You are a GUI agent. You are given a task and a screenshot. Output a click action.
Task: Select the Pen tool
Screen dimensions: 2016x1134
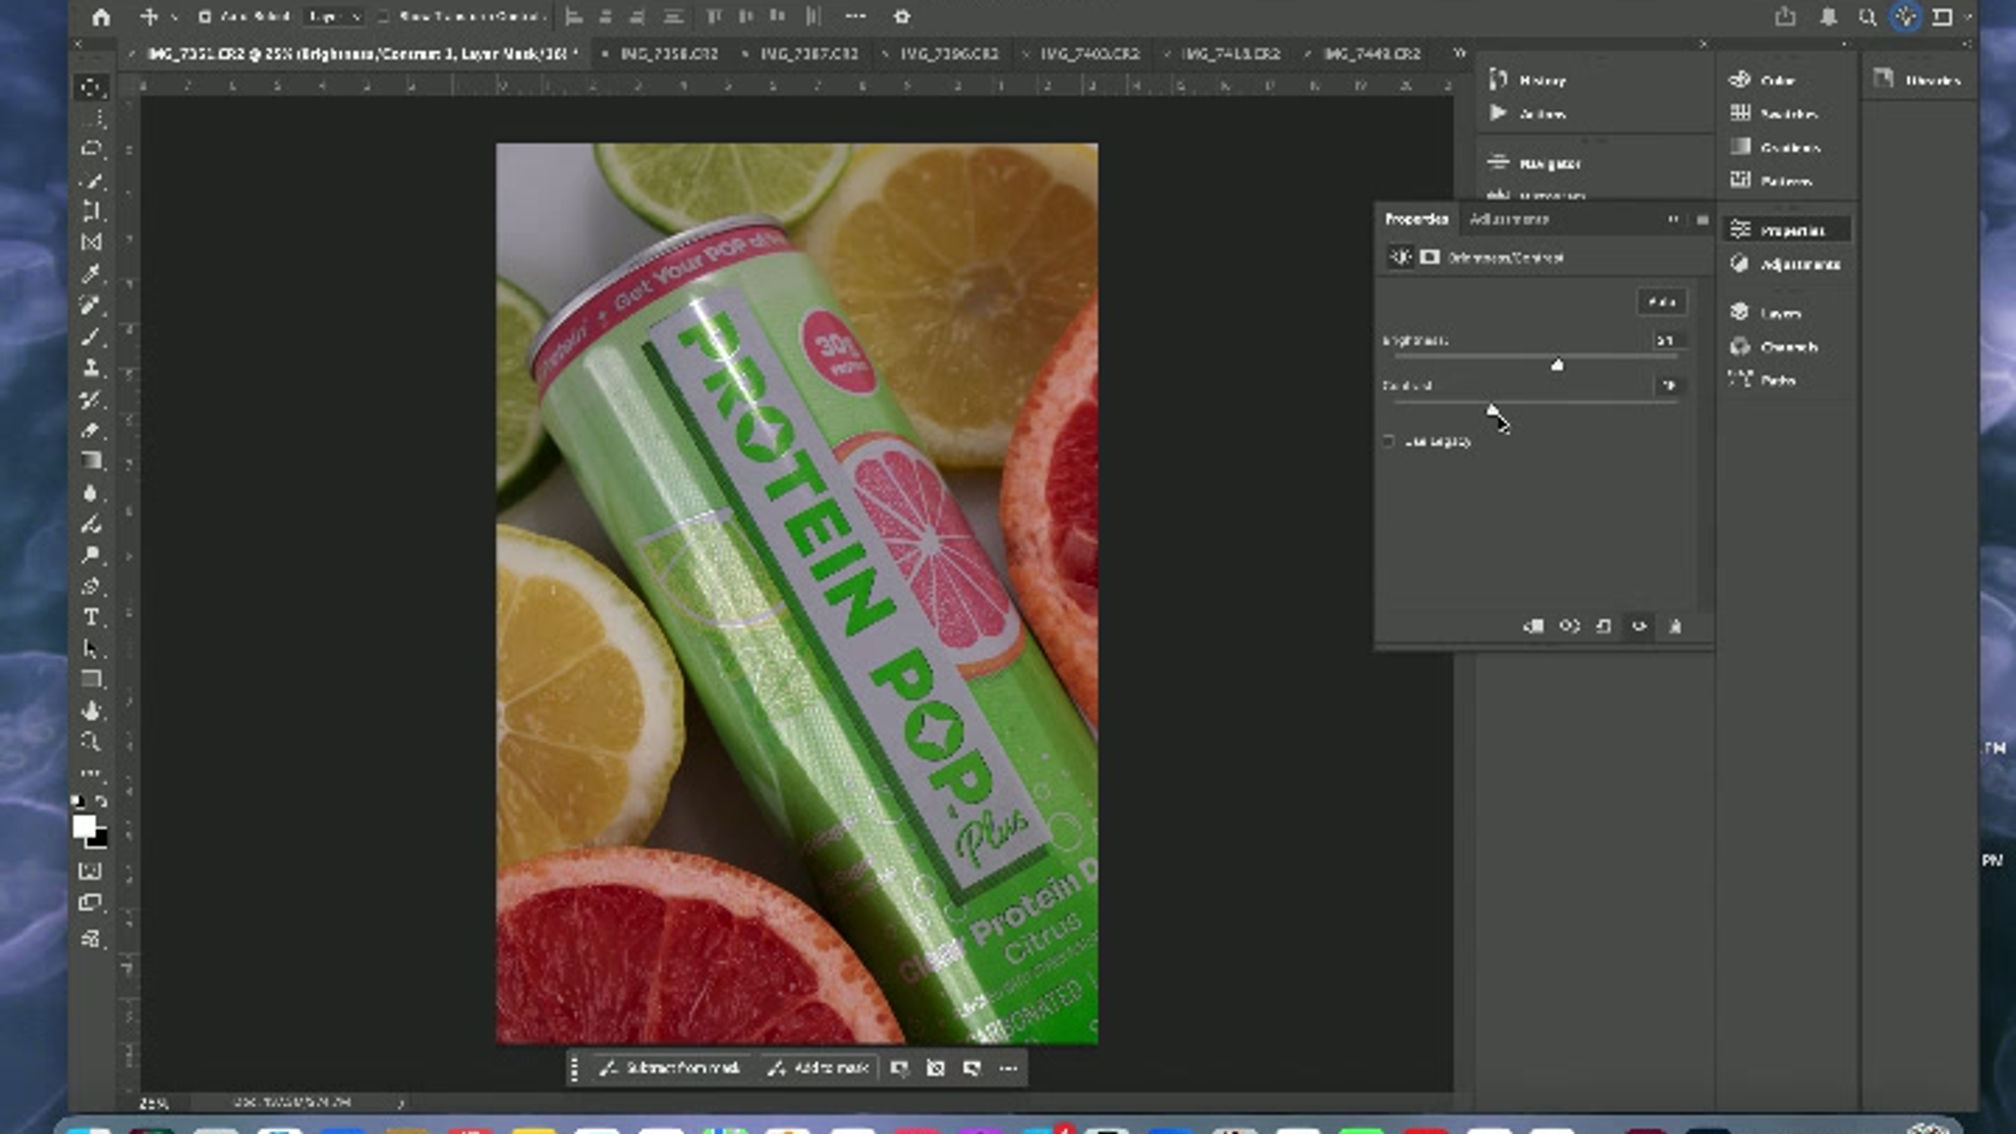(91, 587)
